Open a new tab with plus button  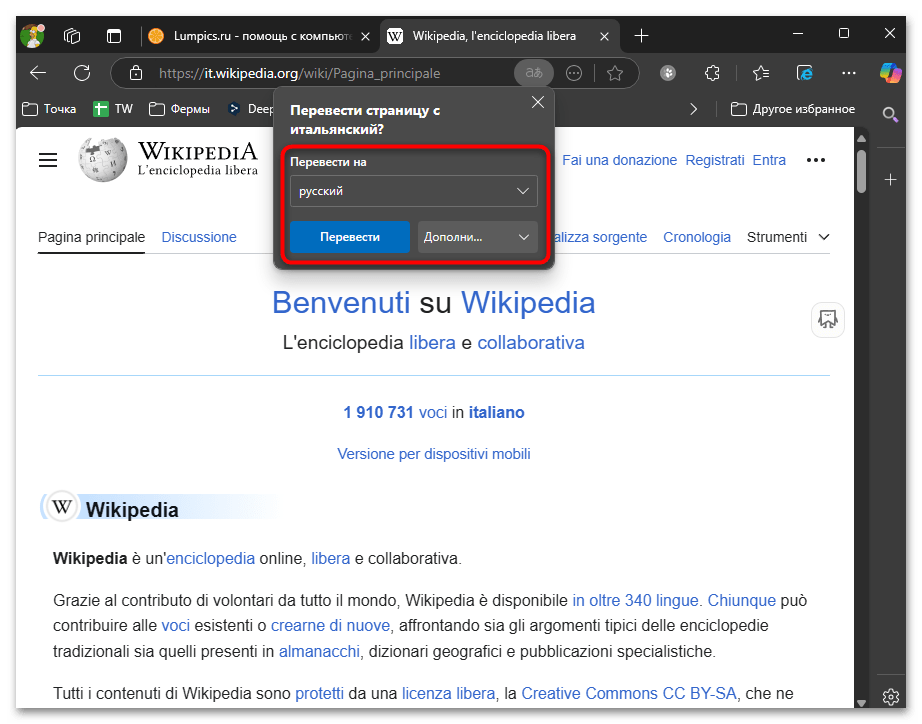[x=642, y=36]
